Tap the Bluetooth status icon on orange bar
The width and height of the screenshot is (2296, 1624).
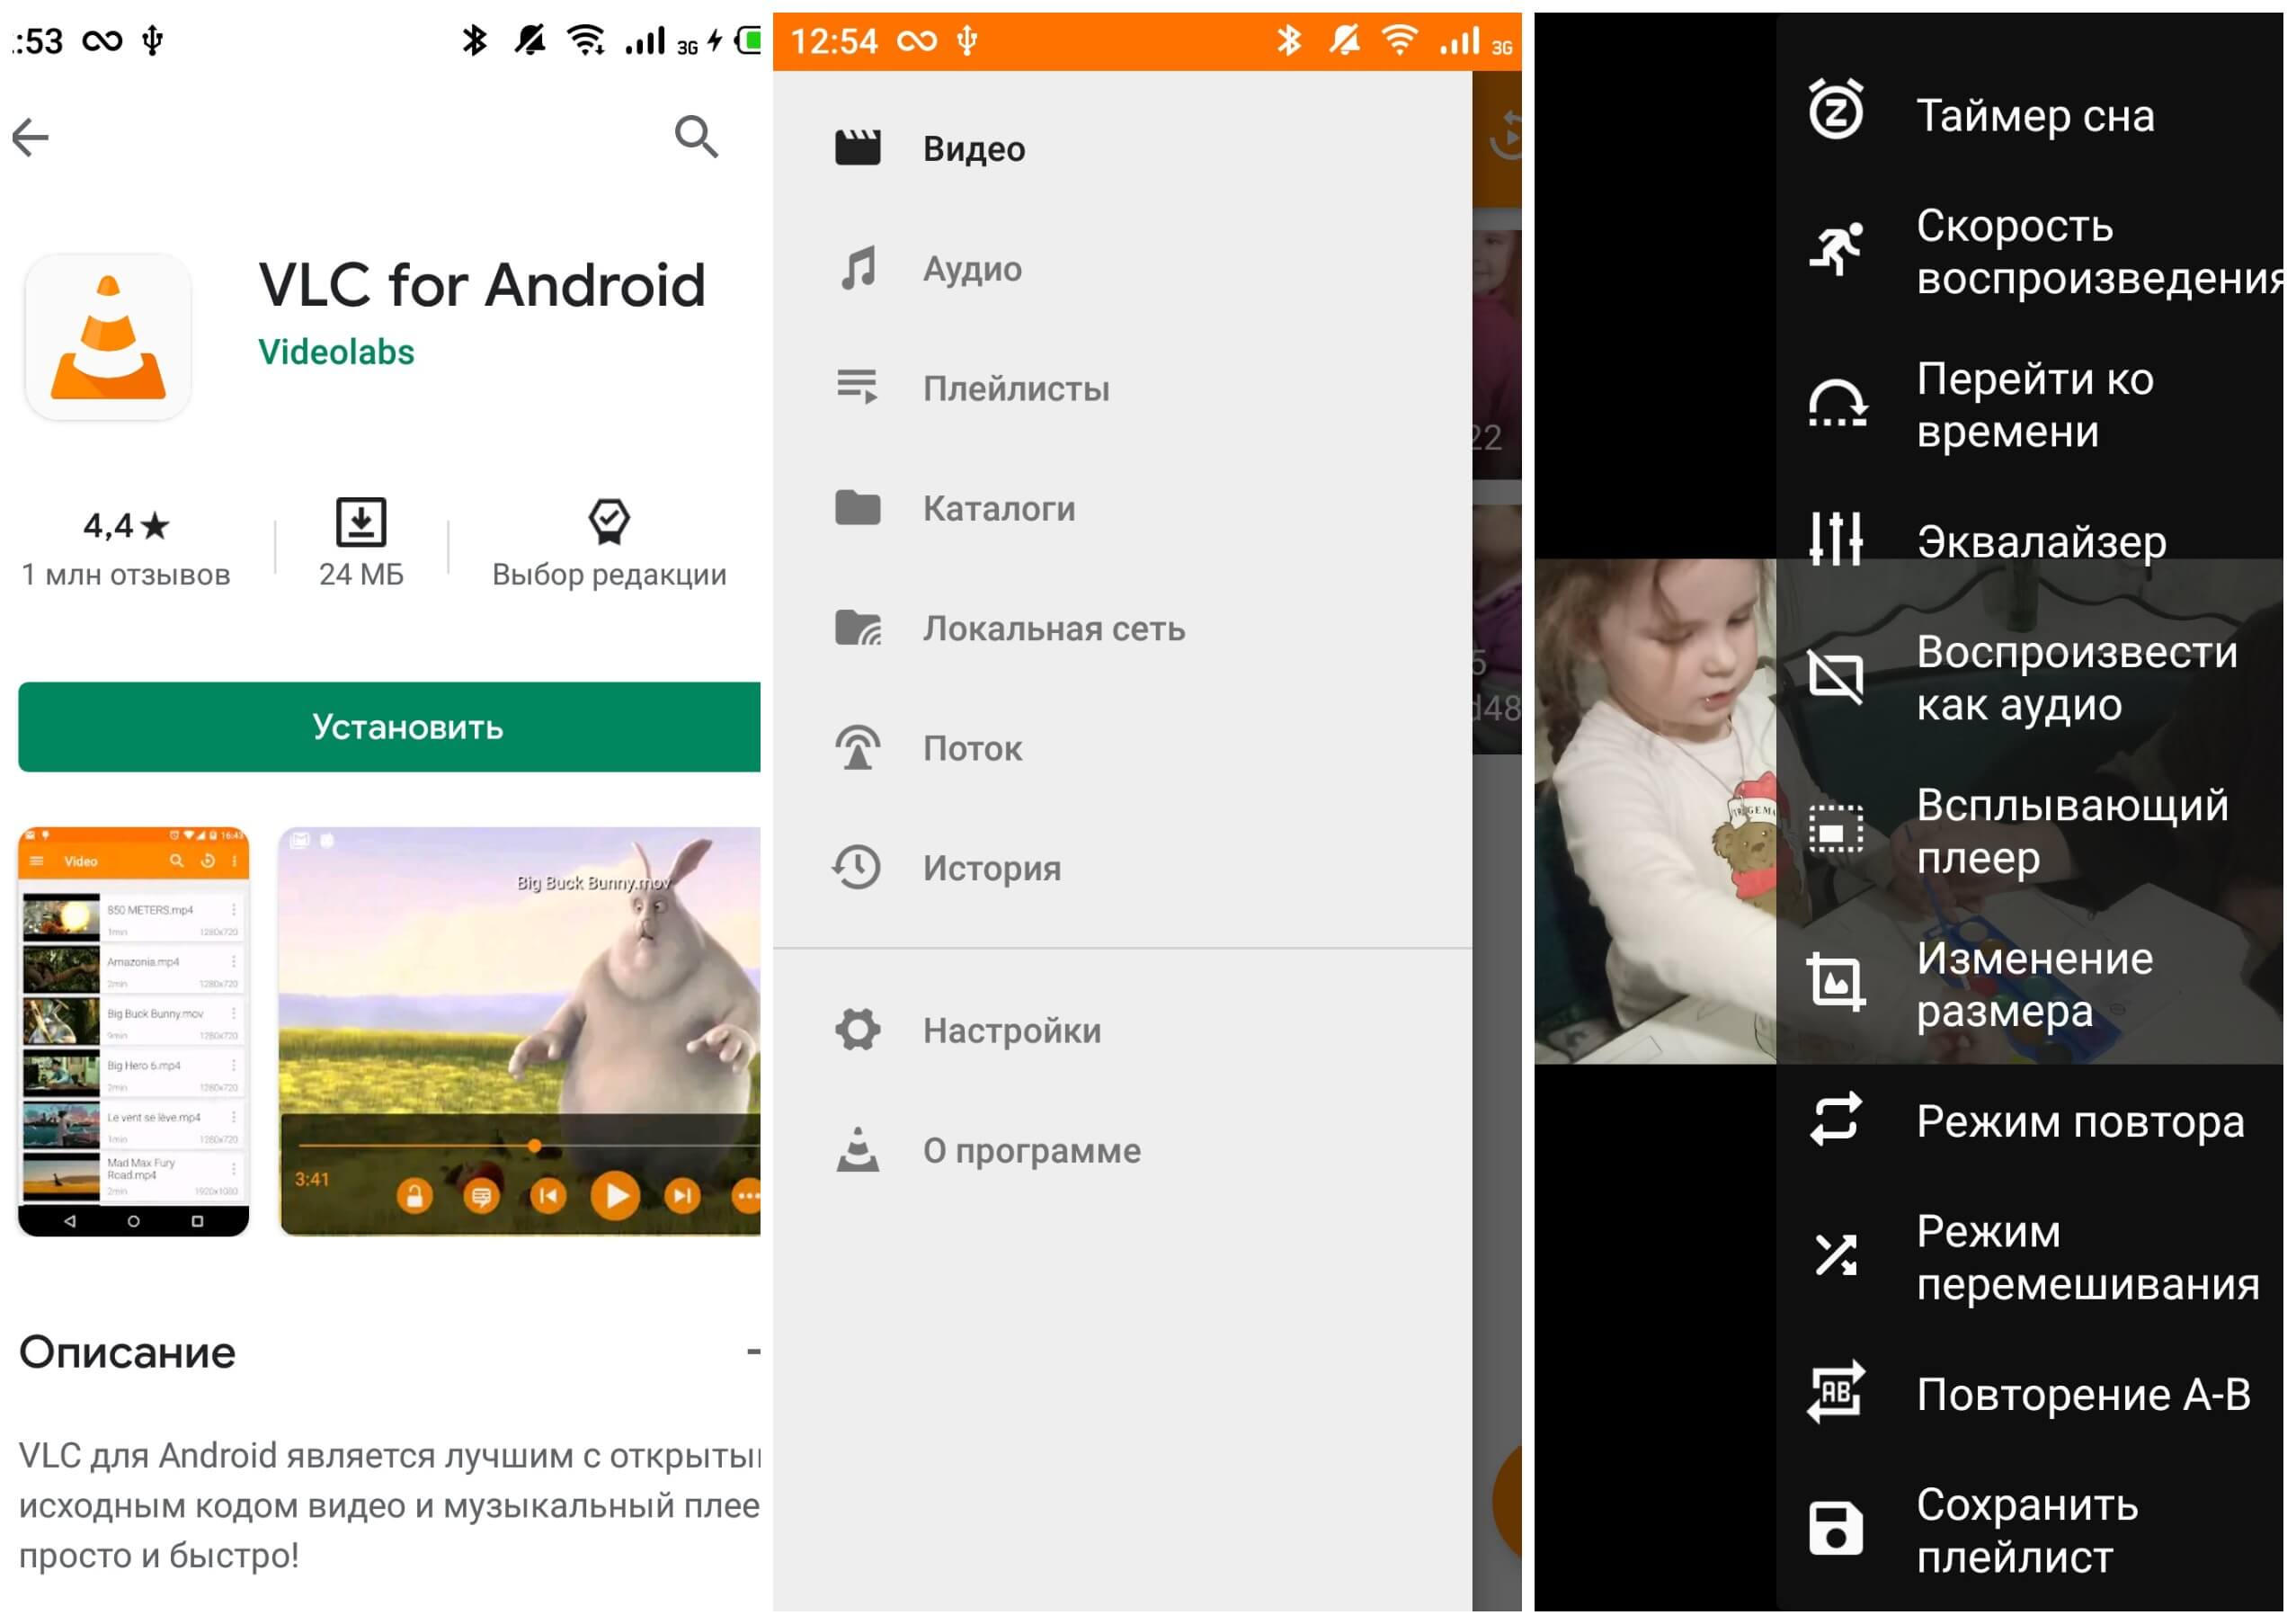(x=1289, y=41)
